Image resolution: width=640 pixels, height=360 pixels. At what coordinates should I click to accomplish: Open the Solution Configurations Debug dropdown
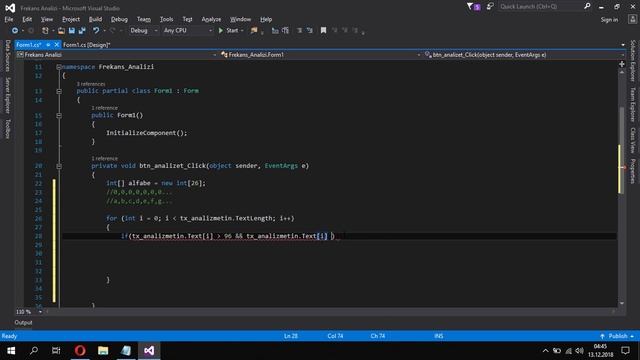143,31
